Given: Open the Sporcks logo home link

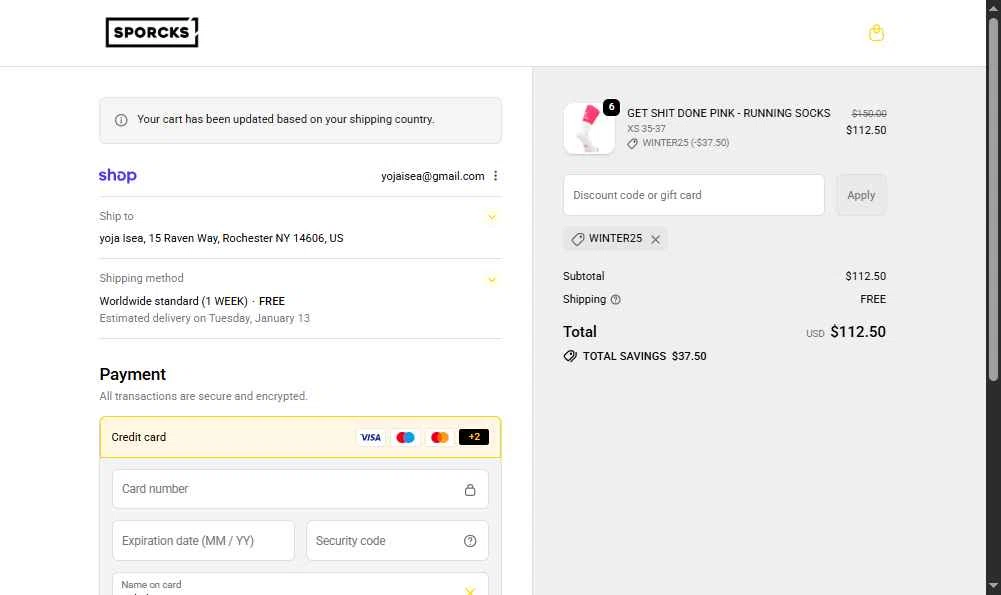Looking at the screenshot, I should click(152, 32).
